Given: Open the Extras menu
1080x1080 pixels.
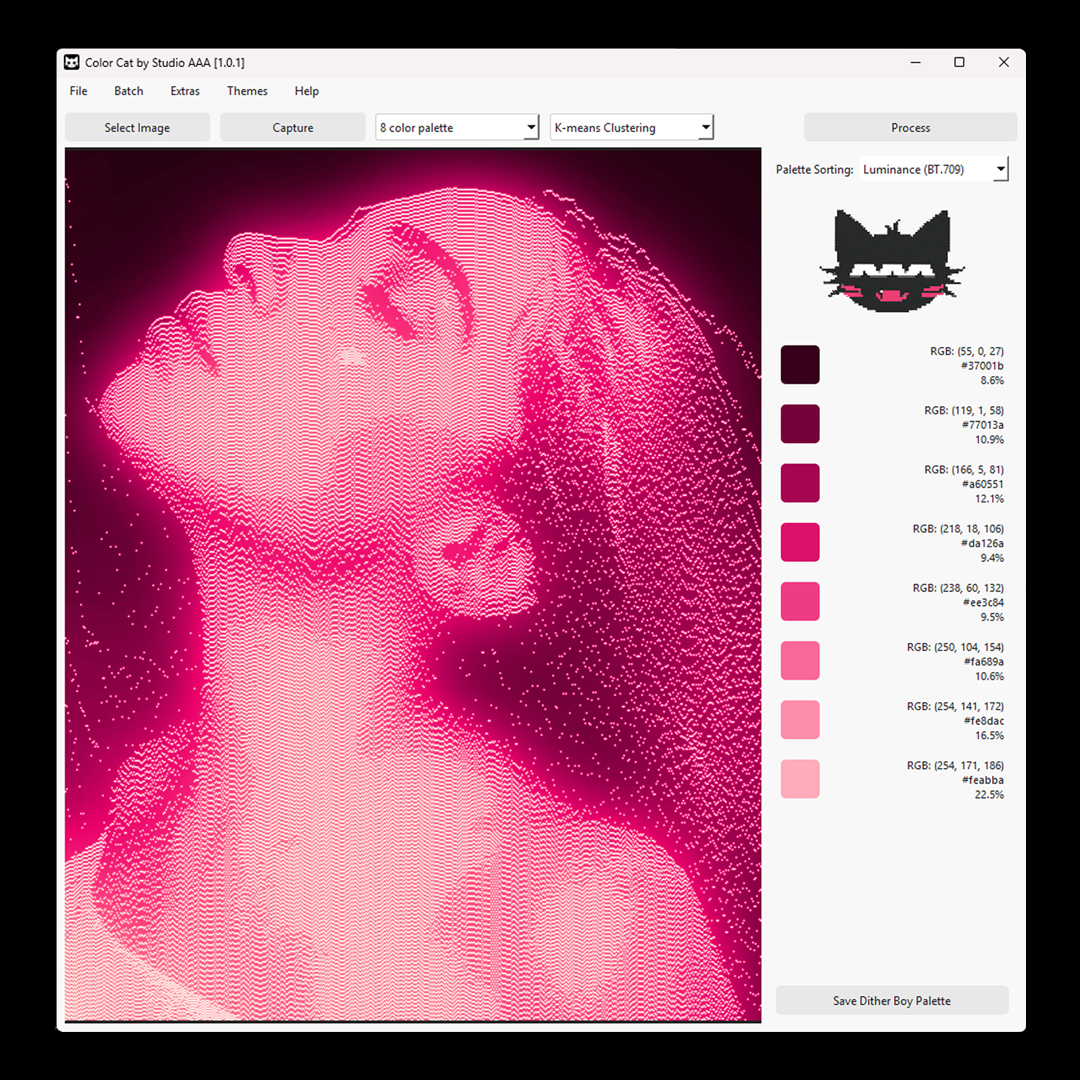Looking at the screenshot, I should [185, 91].
